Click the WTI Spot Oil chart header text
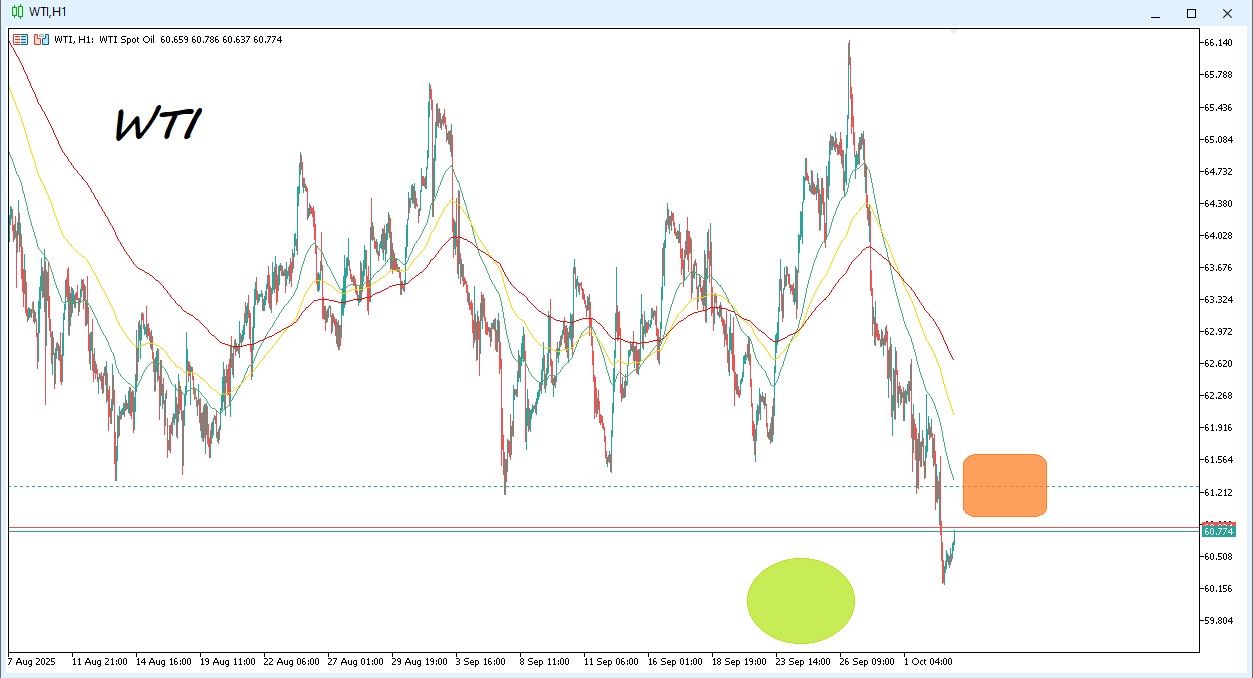Viewport: 1253px width, 678px height. (127, 40)
